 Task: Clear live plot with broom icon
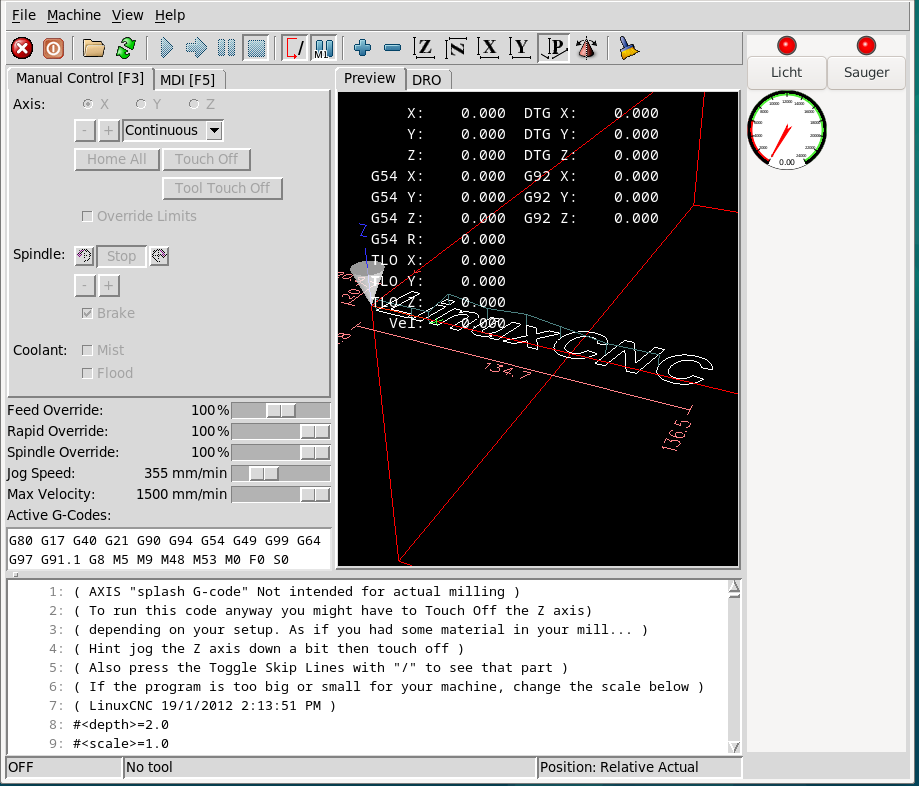coord(628,47)
